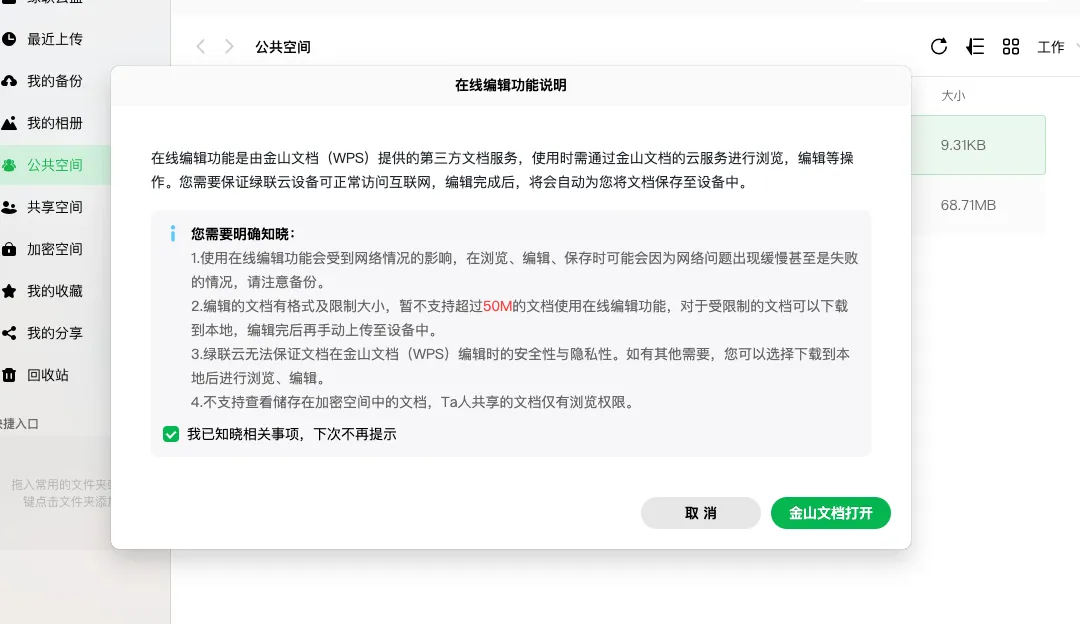Open 我的收藏 in the sidebar
This screenshot has height=624, width=1080.
tap(55, 291)
